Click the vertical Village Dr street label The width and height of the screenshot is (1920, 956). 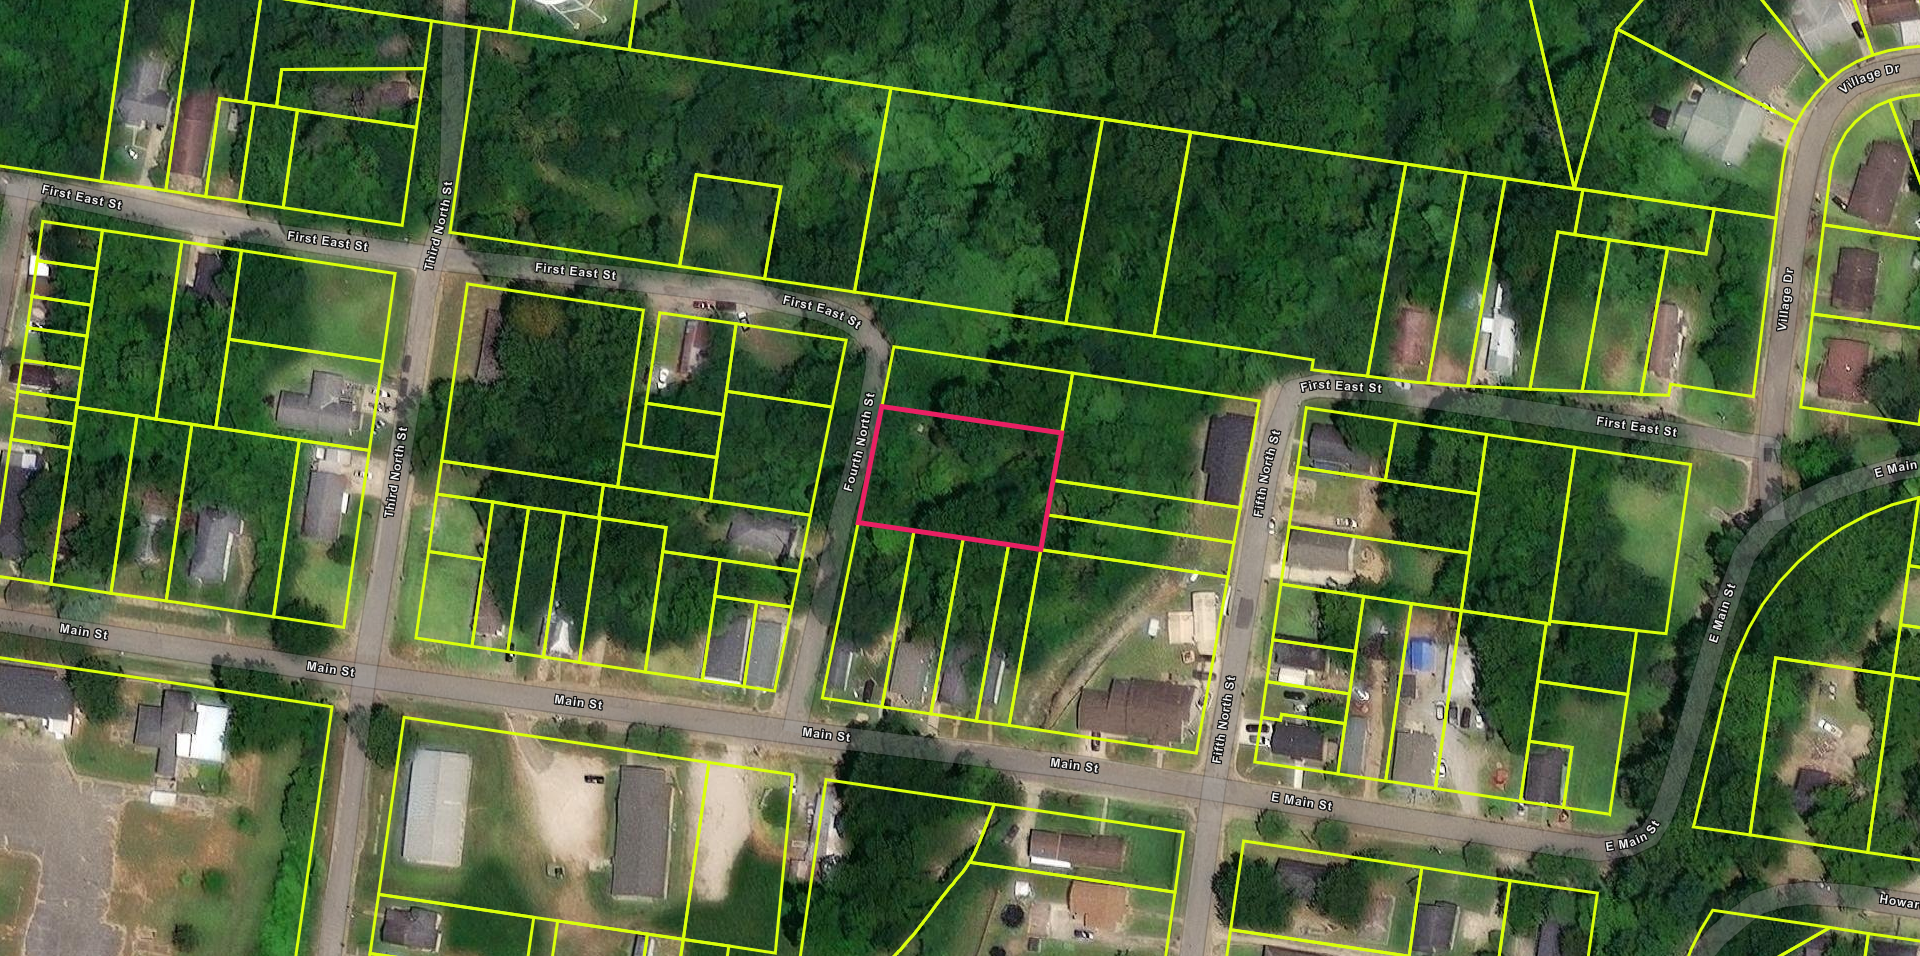tap(1784, 299)
